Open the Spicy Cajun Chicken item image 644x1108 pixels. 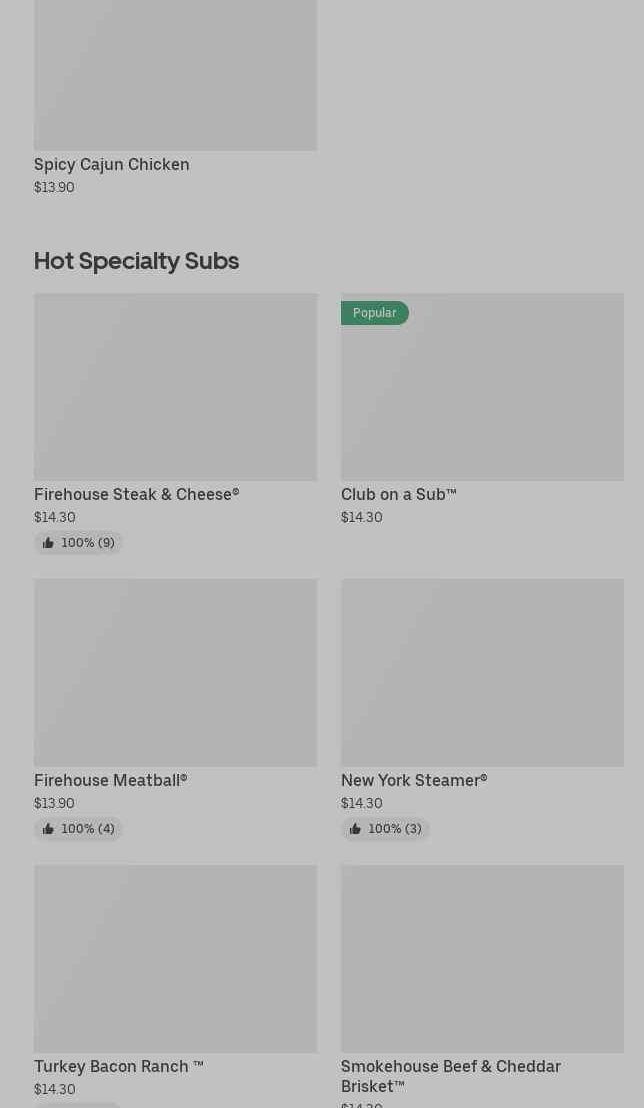click(175, 75)
